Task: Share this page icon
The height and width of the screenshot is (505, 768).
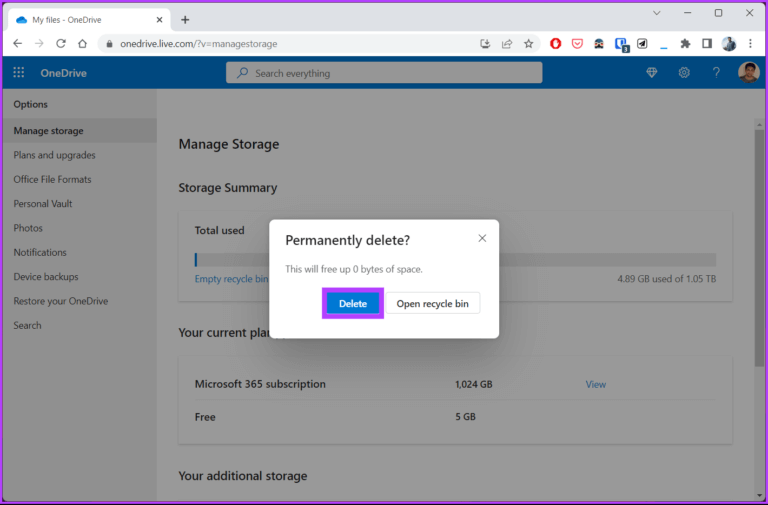Action: point(507,44)
